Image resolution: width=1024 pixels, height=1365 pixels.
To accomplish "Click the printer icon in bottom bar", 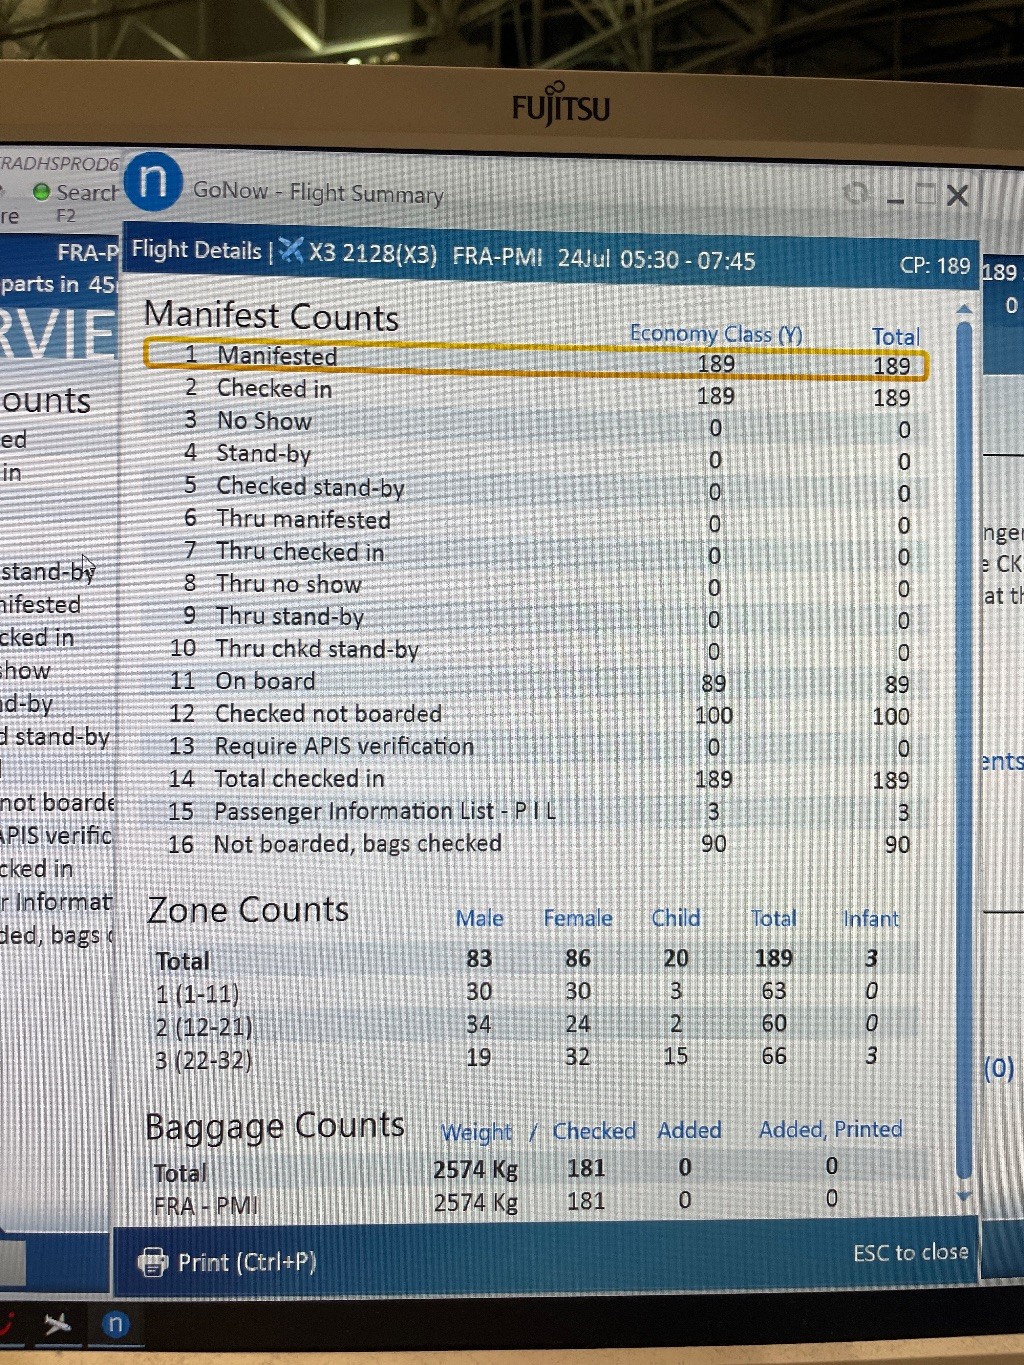I will click(x=152, y=1262).
